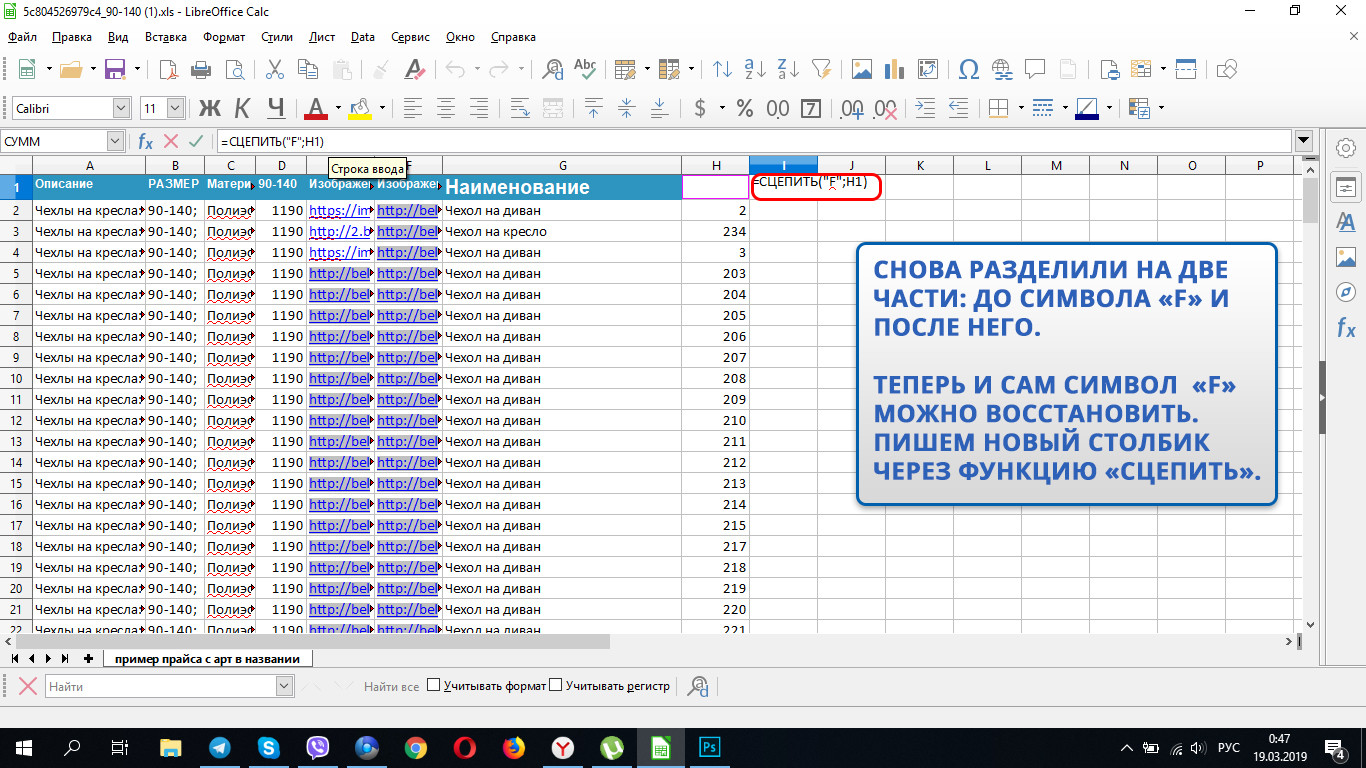1366x768 pixels.
Task: Open Function Wizard fx icon
Action: 146,142
